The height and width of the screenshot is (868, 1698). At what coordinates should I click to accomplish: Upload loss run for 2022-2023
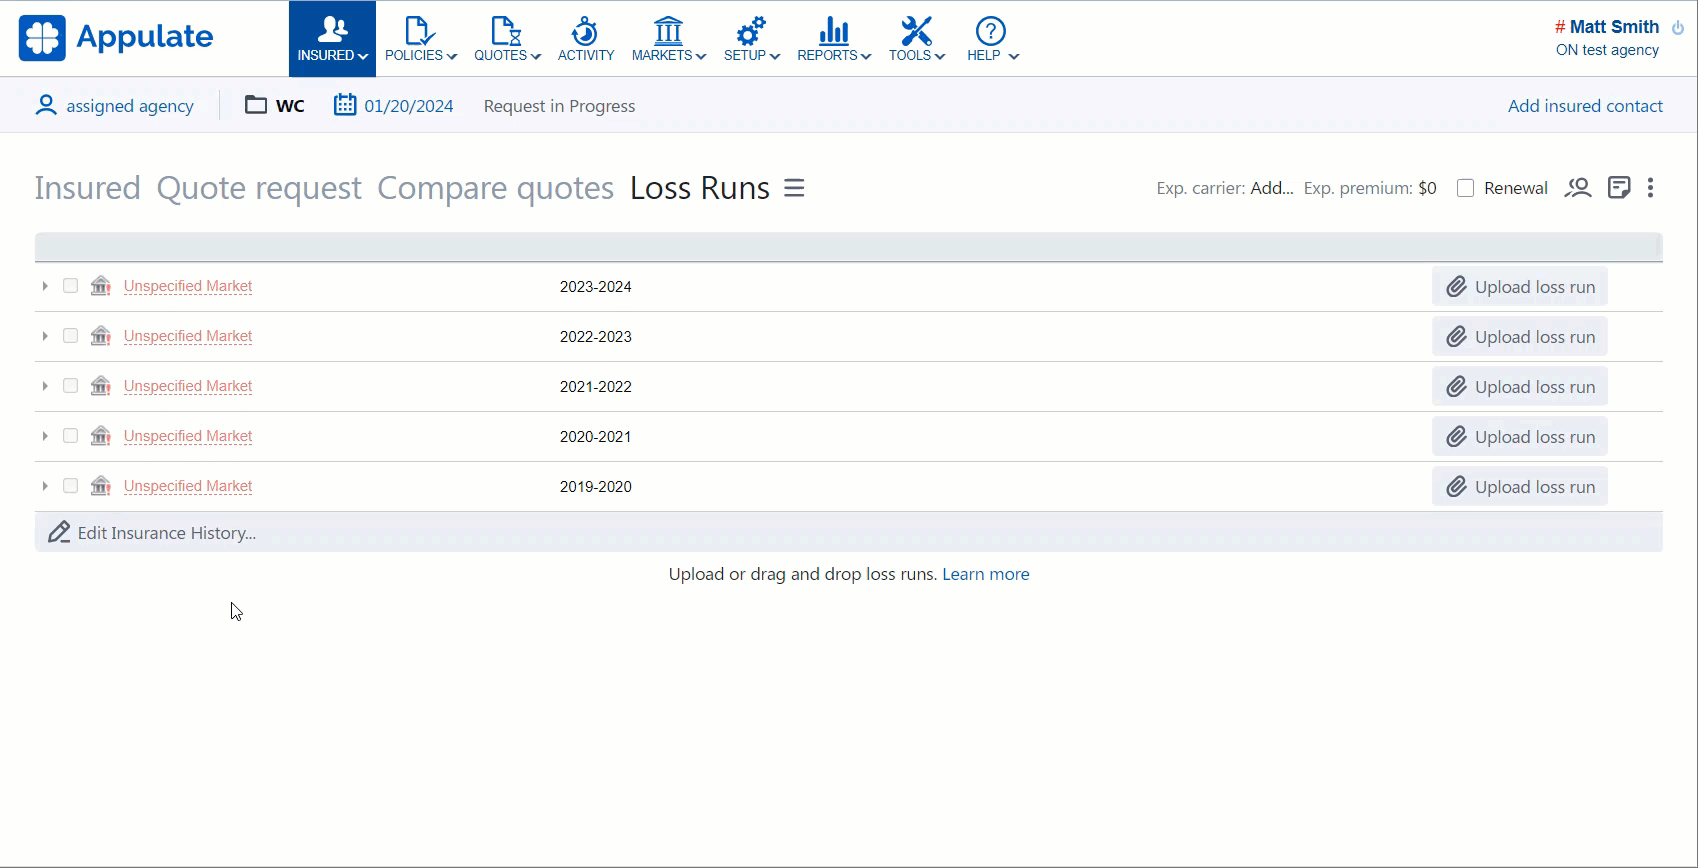[x=1520, y=337]
